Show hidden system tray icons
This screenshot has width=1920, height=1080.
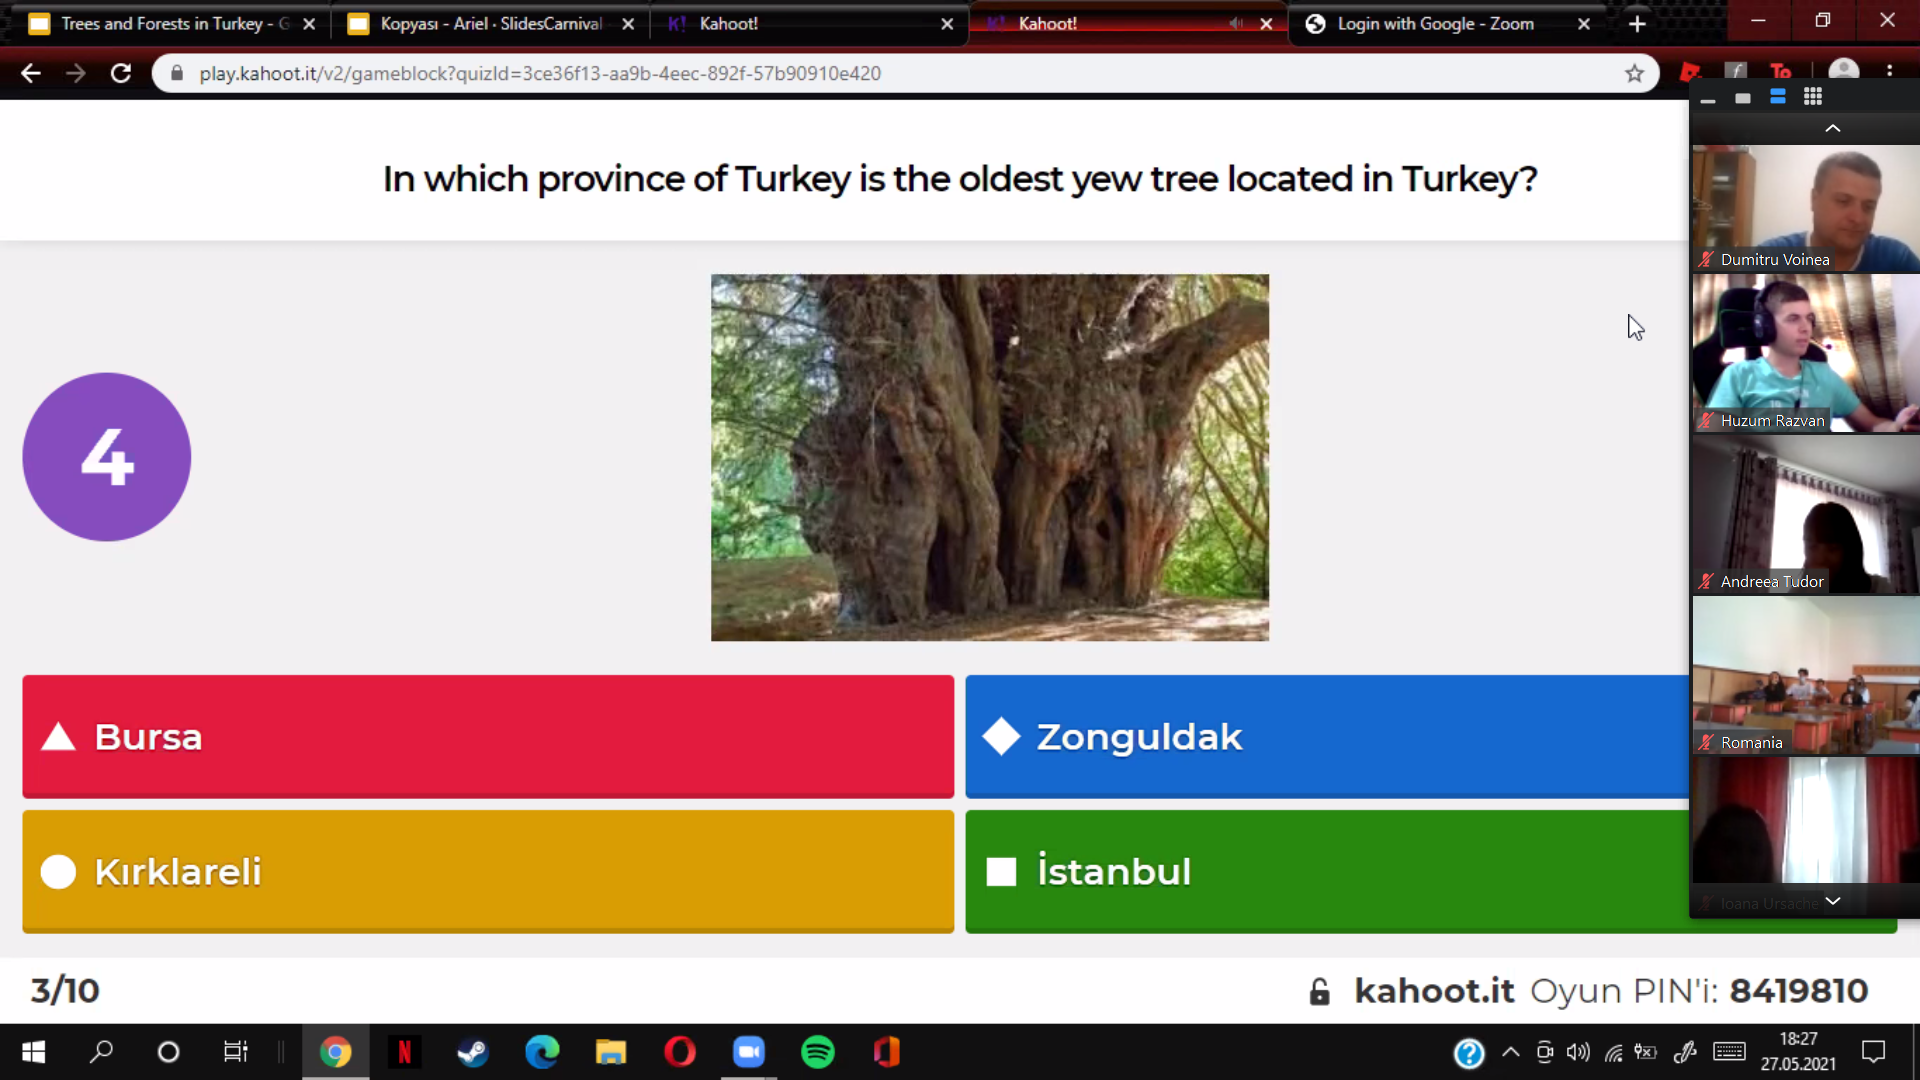[x=1511, y=1052]
